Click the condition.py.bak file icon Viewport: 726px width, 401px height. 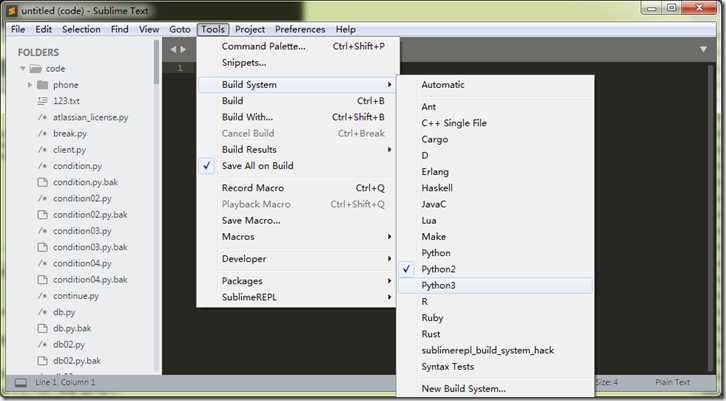[x=43, y=182]
